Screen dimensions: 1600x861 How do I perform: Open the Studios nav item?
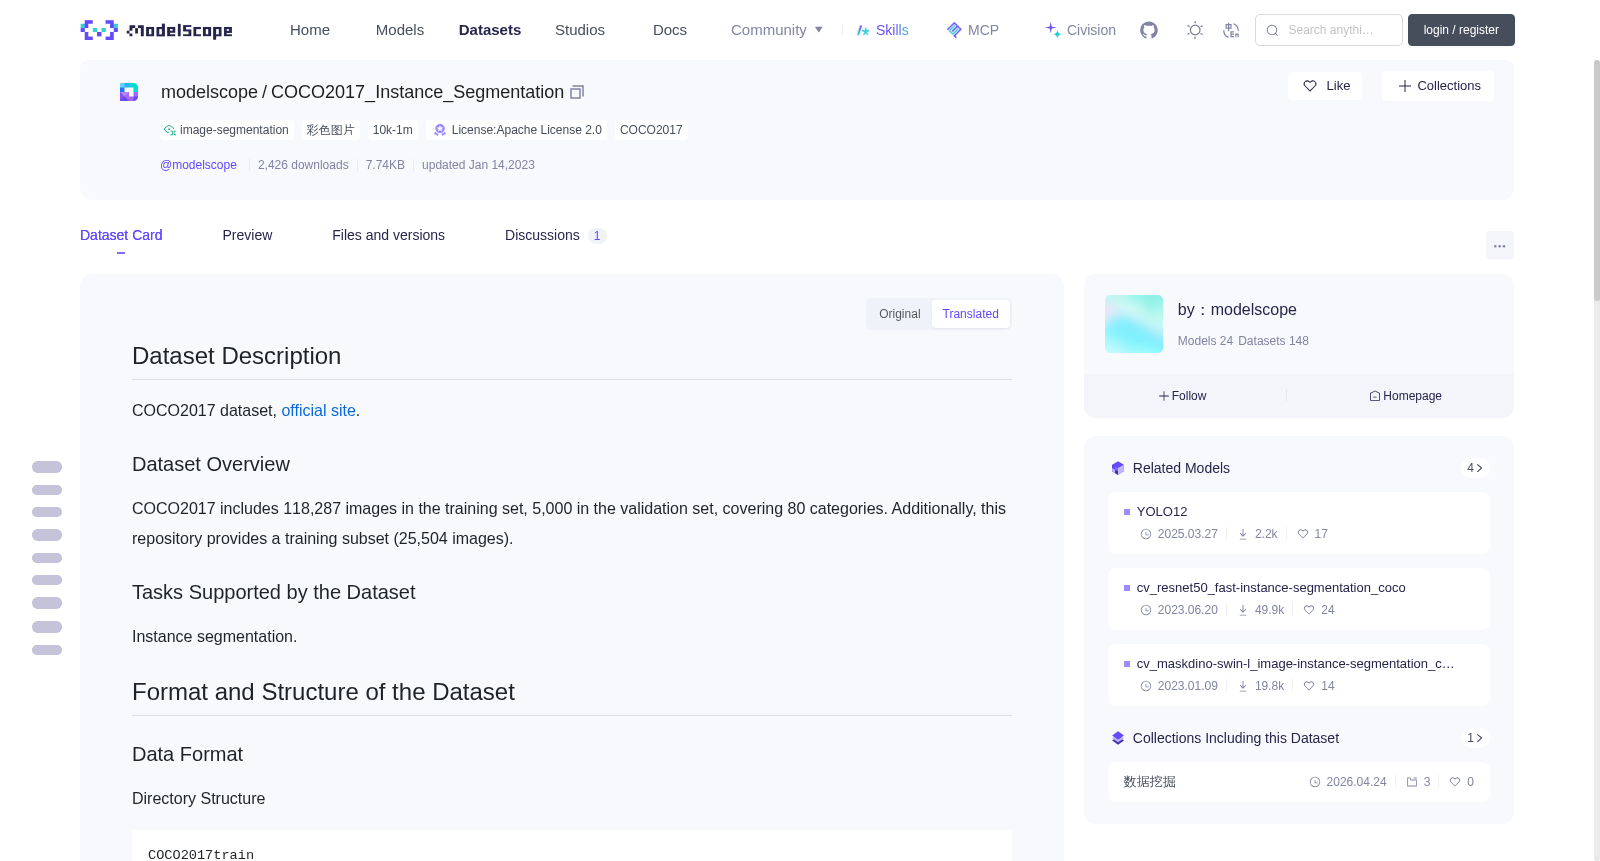point(580,30)
